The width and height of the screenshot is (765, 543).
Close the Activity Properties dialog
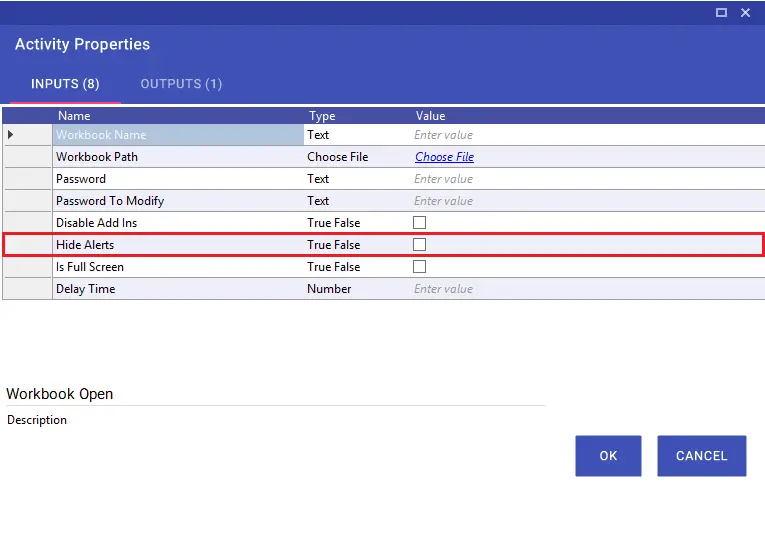[745, 13]
